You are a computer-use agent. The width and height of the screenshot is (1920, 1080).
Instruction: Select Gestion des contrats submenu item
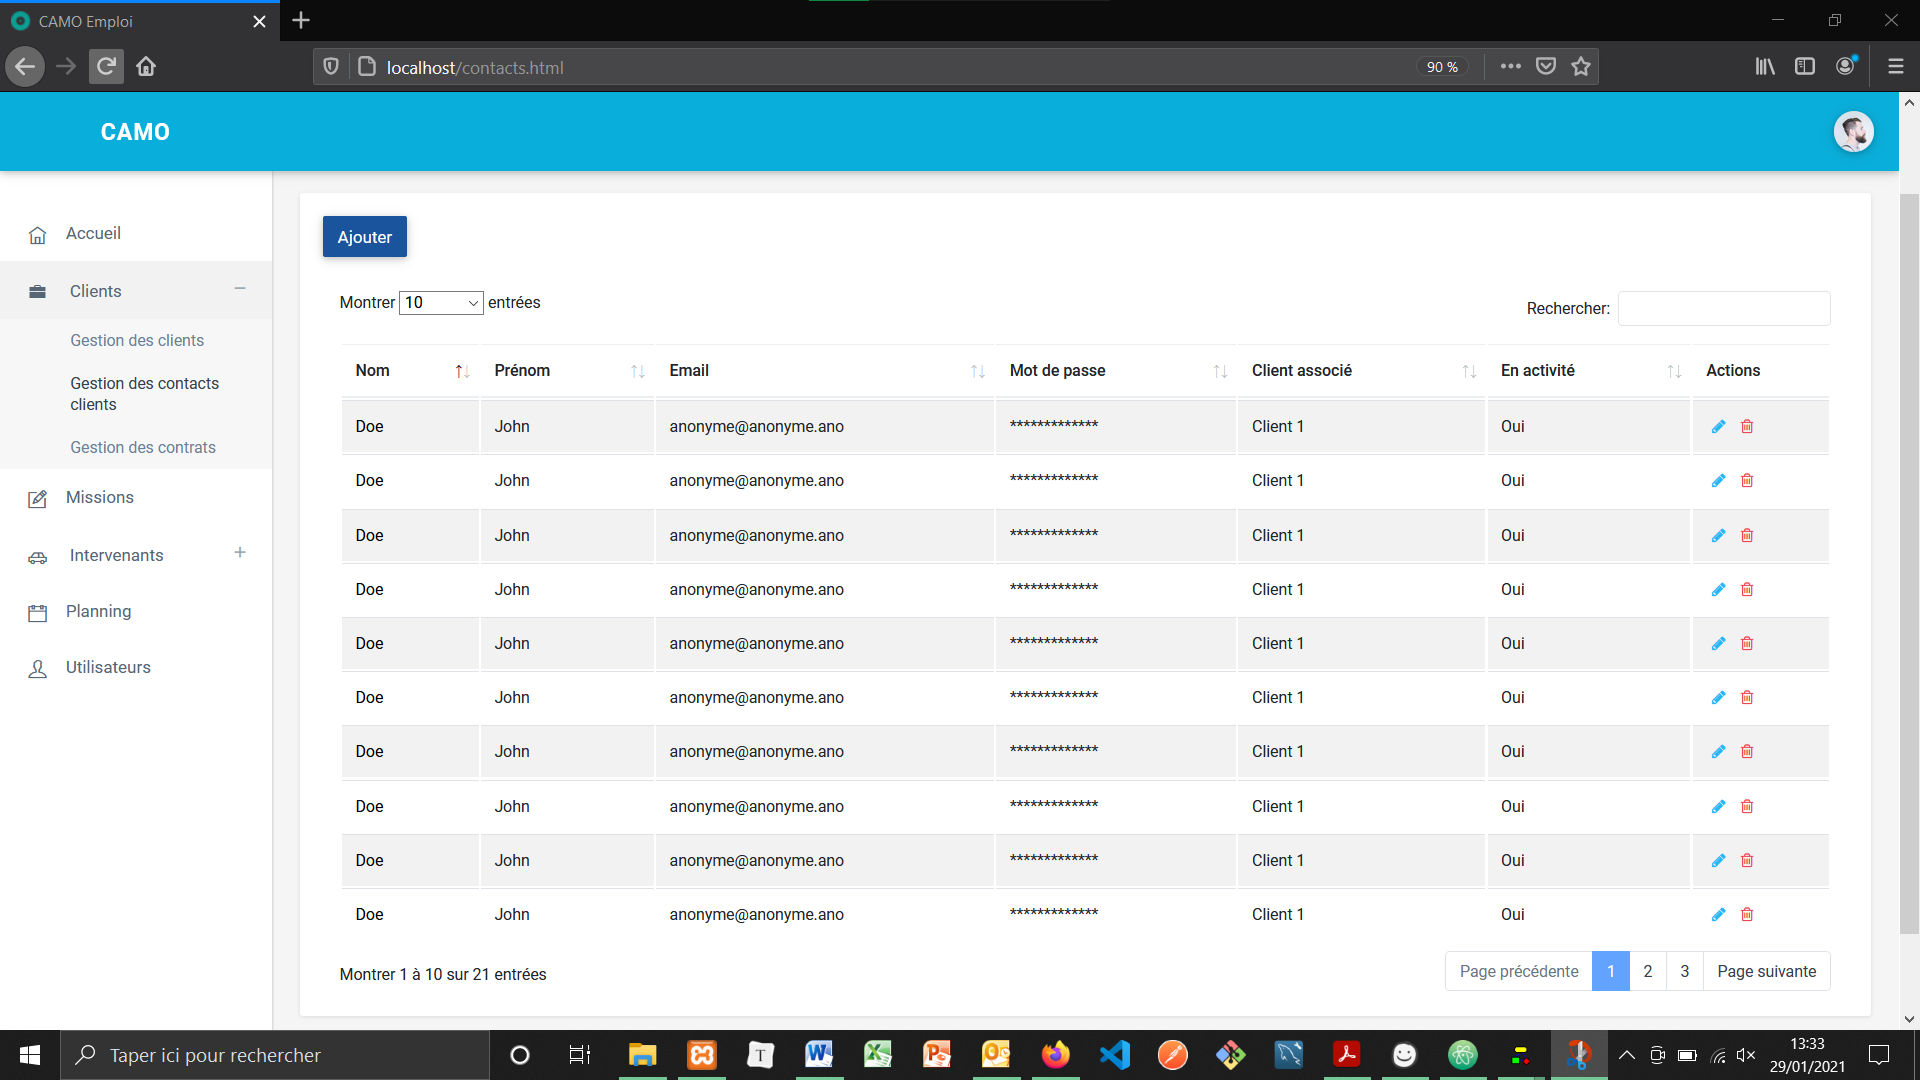143,447
